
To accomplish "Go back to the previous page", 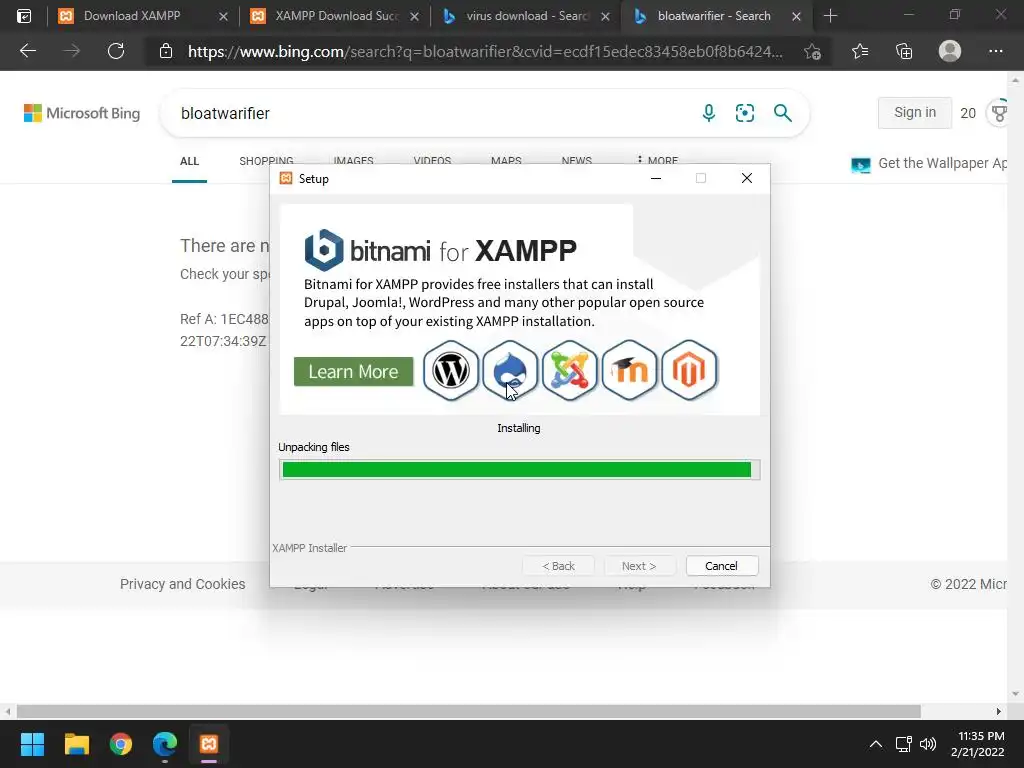I will pyautogui.click(x=27, y=51).
